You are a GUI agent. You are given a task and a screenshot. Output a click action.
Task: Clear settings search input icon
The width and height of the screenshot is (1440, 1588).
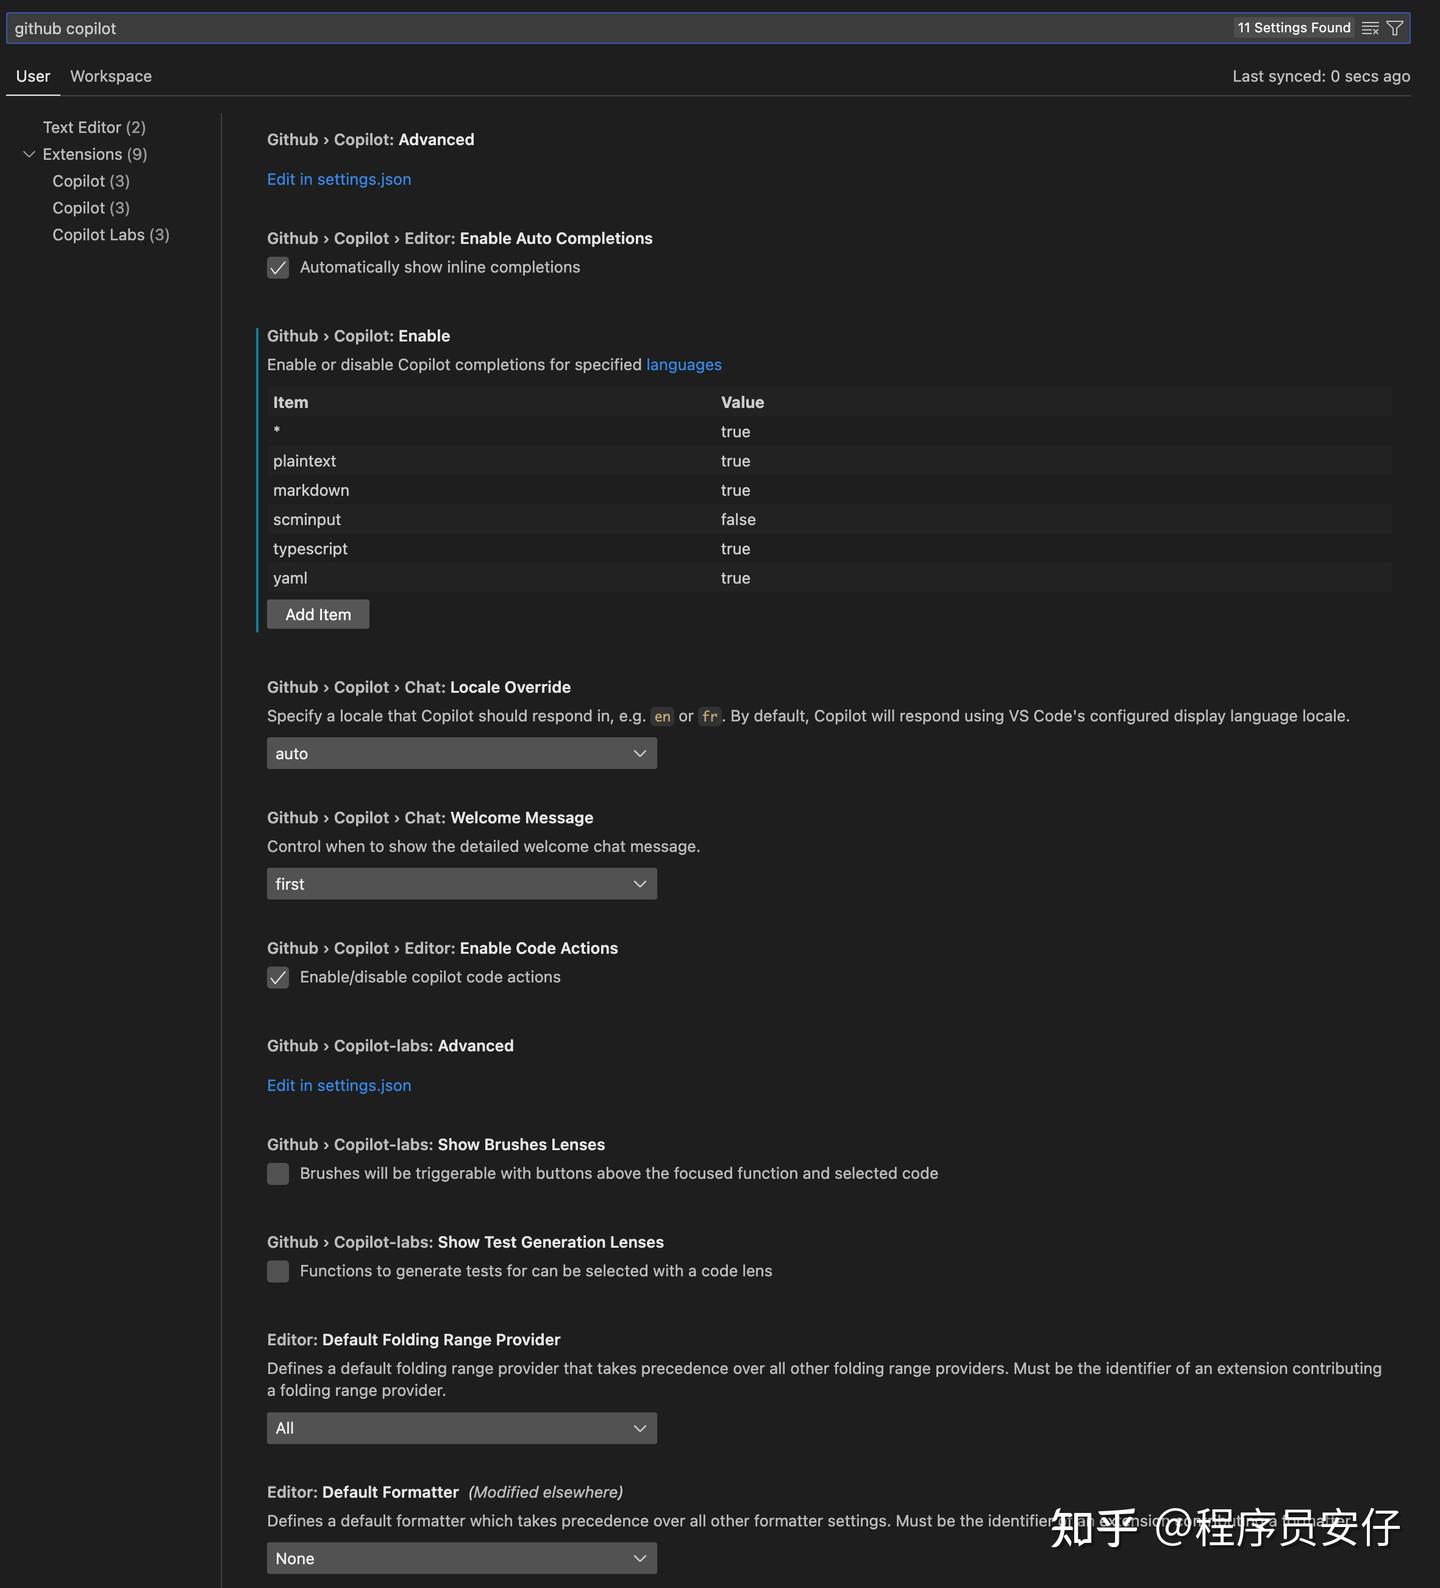pos(1370,28)
